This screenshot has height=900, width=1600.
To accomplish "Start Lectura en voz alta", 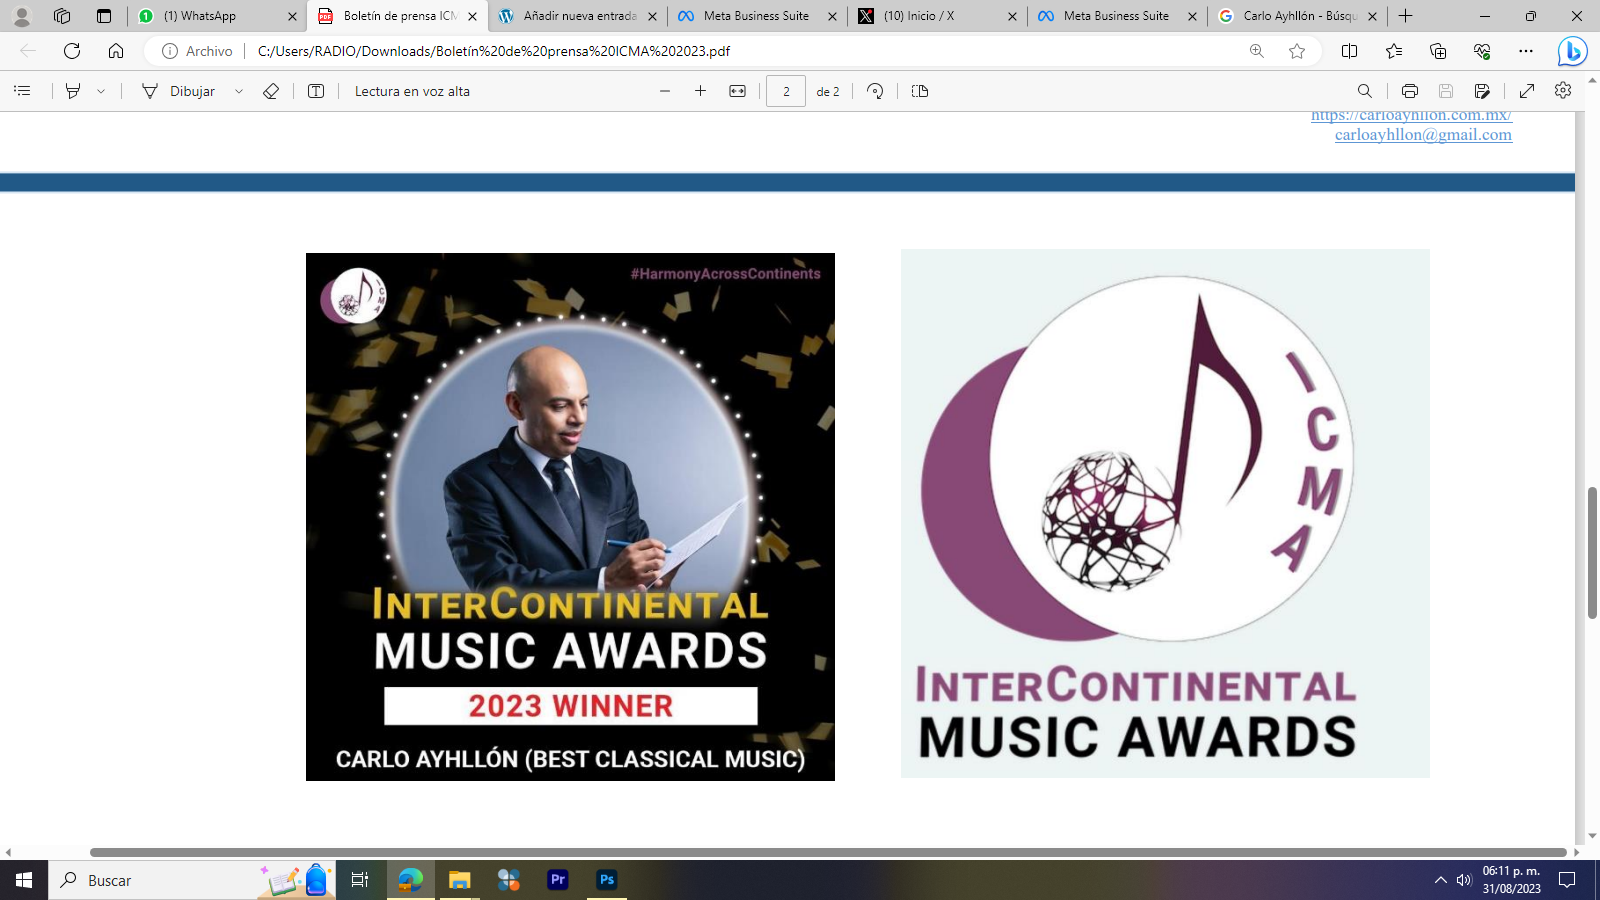I will click(412, 91).
